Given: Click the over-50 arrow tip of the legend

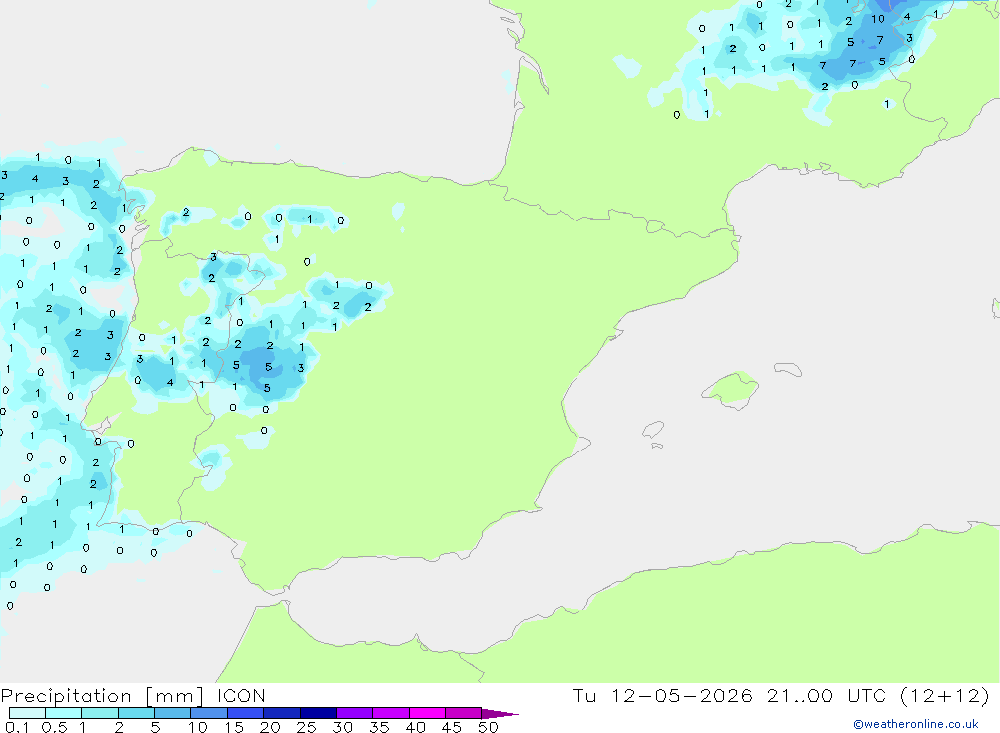Looking at the screenshot, I should (x=500, y=714).
